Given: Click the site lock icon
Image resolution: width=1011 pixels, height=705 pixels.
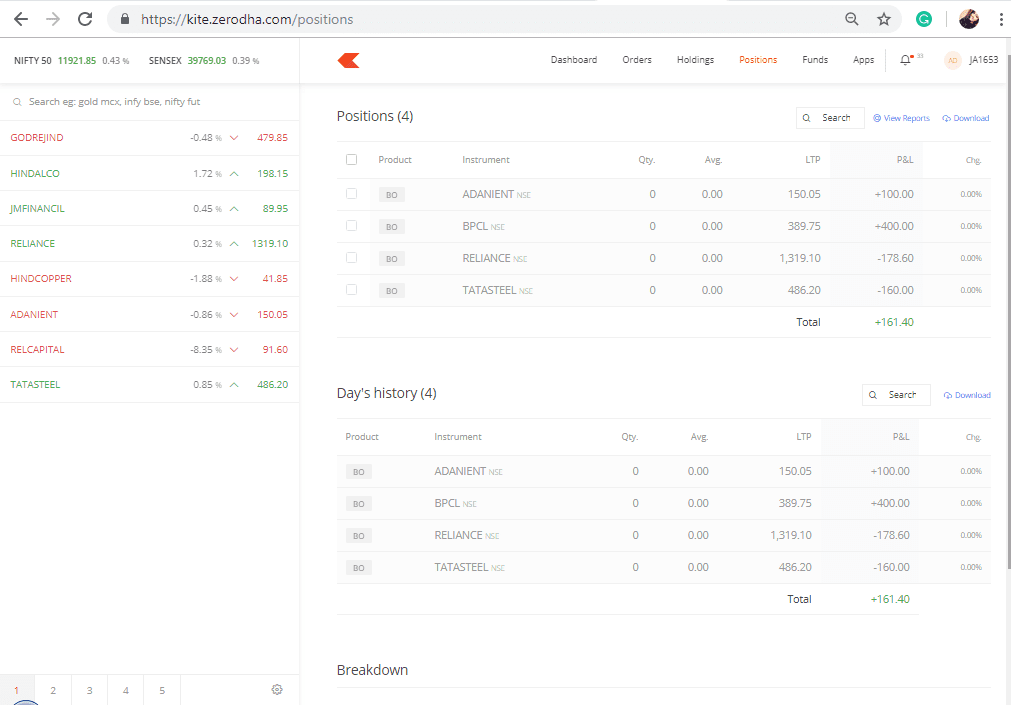Looking at the screenshot, I should [x=125, y=19].
